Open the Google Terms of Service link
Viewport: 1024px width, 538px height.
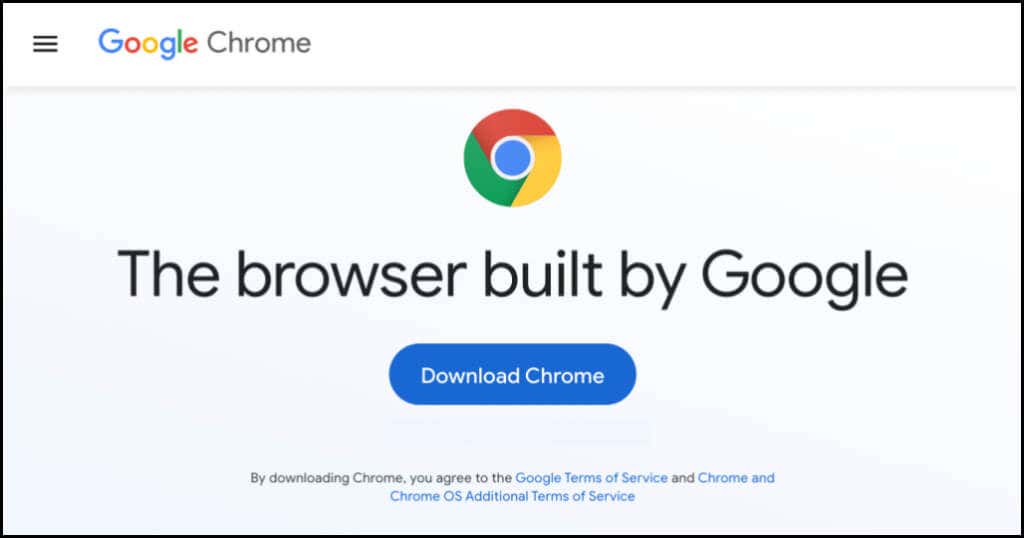tap(591, 478)
